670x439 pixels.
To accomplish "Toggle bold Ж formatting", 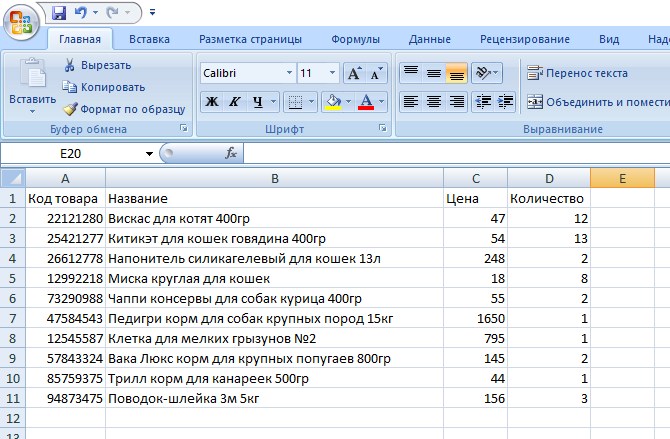I will click(x=212, y=102).
